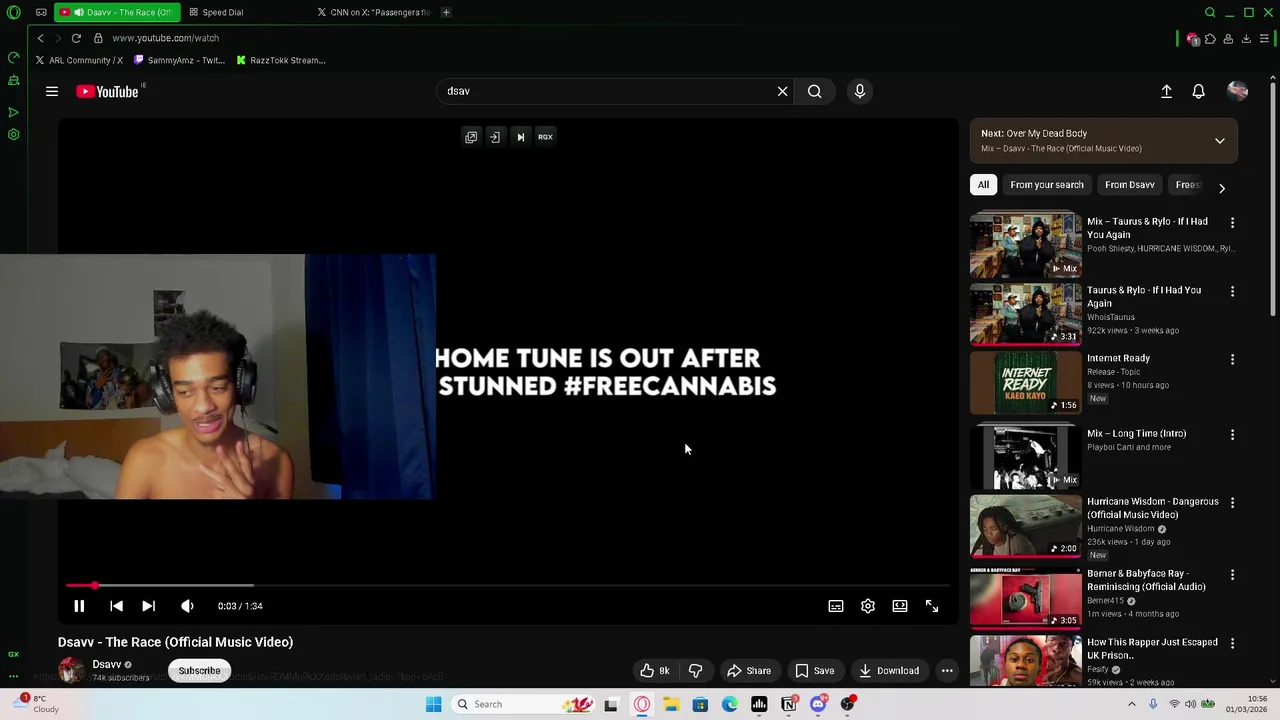Play the Internet Ready thumbnail

[x=1026, y=381]
